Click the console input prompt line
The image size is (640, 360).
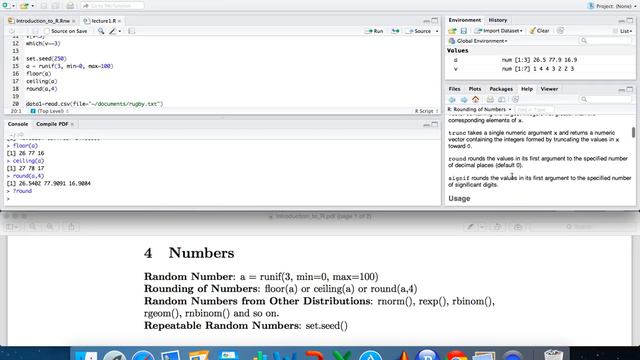click(222, 199)
